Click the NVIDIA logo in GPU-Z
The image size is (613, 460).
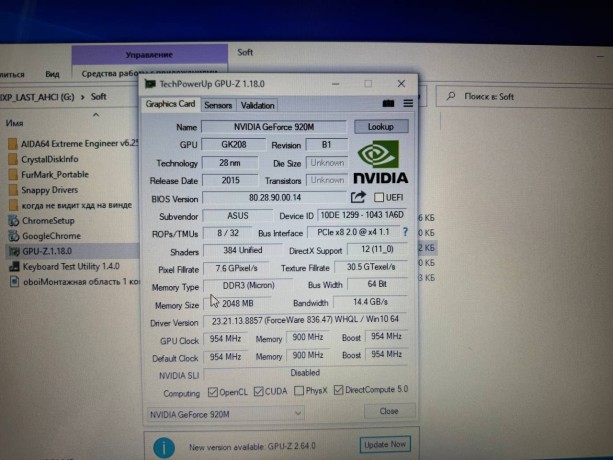pos(380,162)
